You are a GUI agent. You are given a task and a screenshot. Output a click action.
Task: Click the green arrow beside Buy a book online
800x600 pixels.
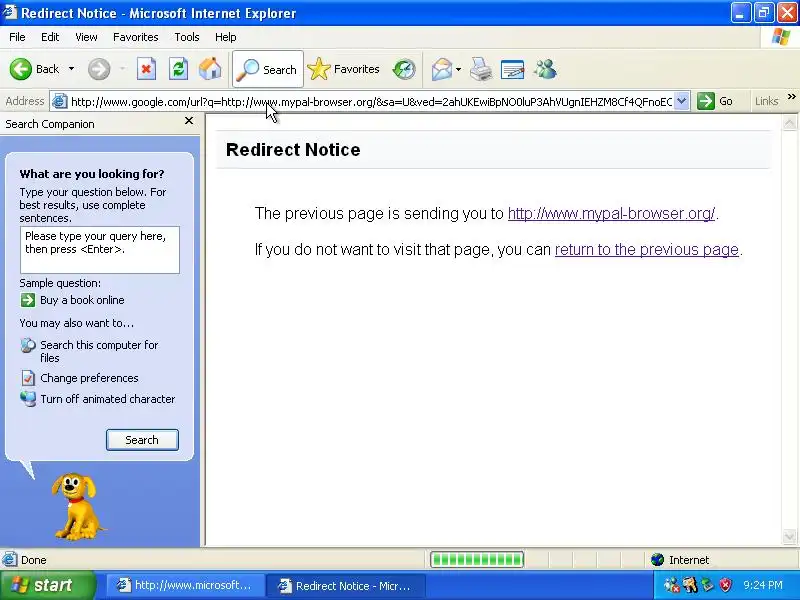[x=28, y=300]
